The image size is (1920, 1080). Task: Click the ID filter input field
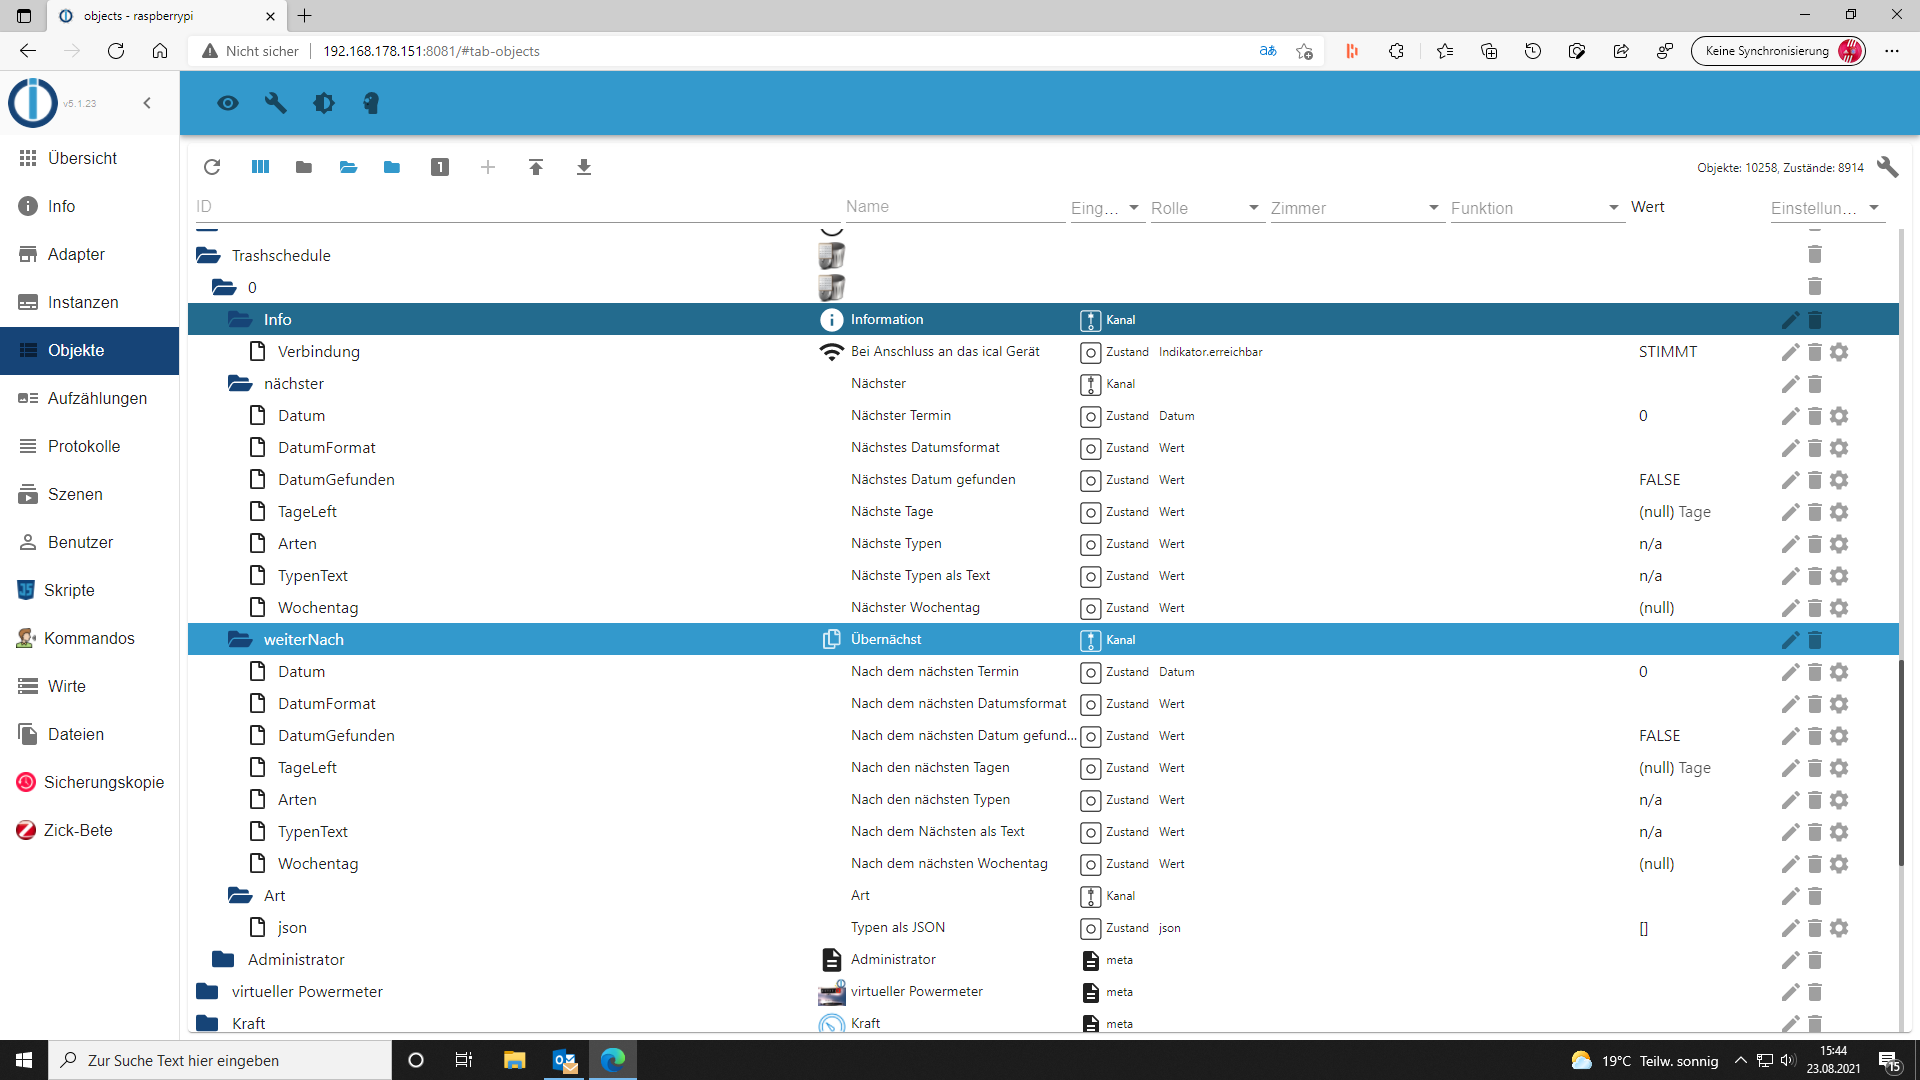tap(500, 207)
